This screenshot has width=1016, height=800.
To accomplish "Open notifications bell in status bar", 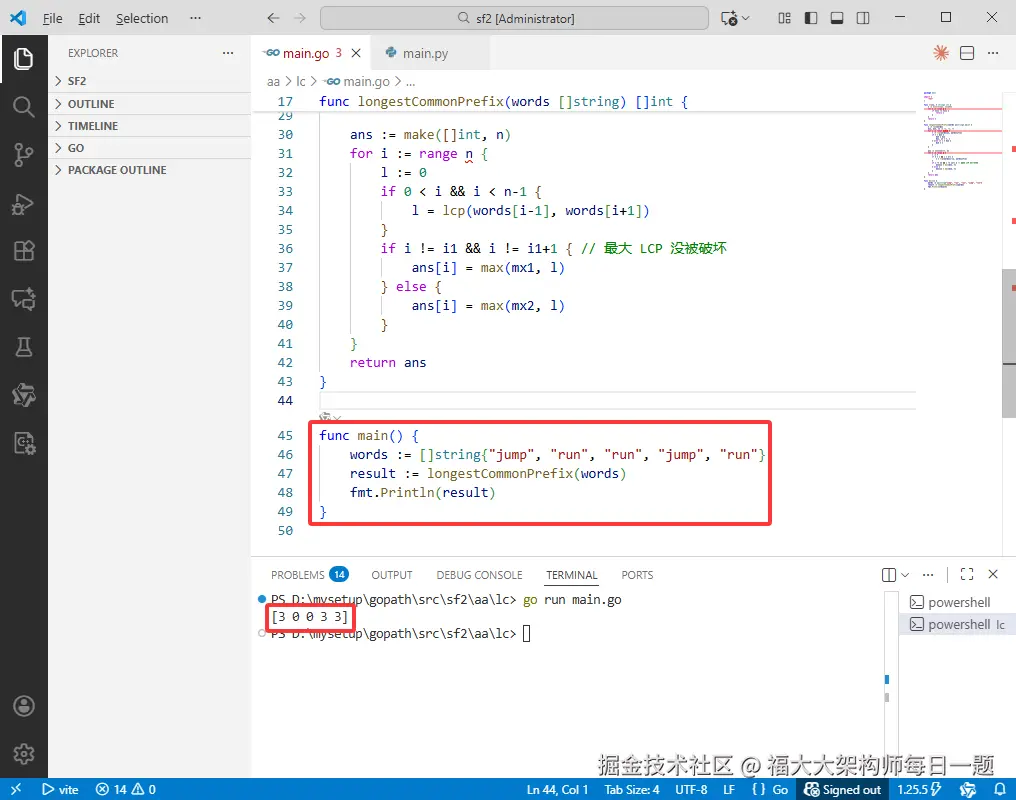I will [1000, 789].
